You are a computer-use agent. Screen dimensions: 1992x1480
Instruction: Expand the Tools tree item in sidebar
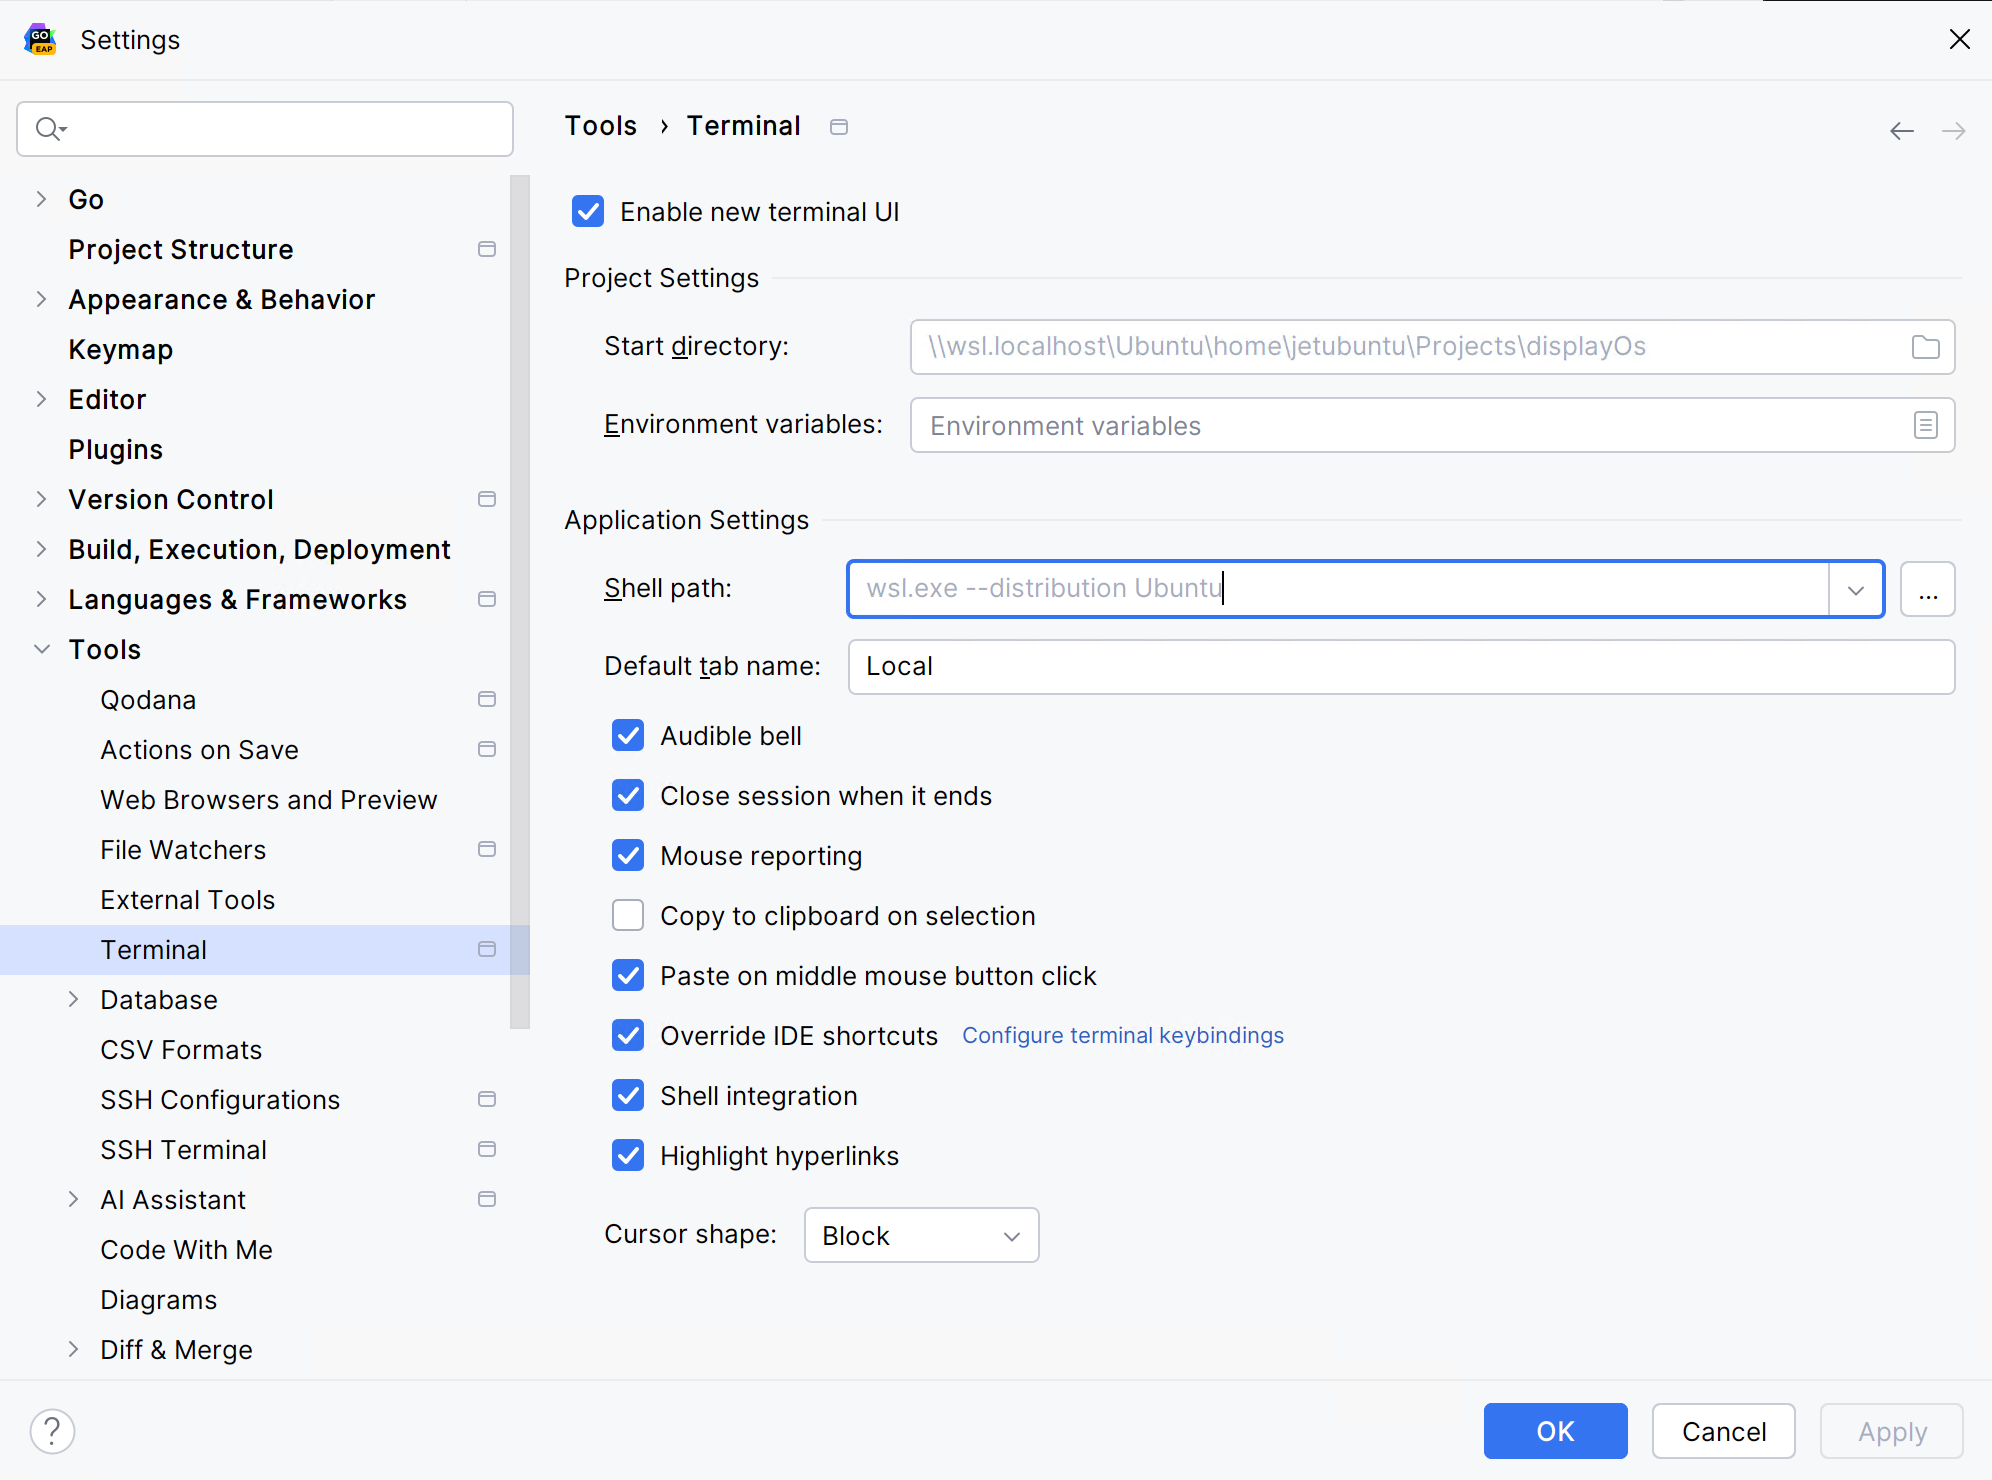point(42,648)
